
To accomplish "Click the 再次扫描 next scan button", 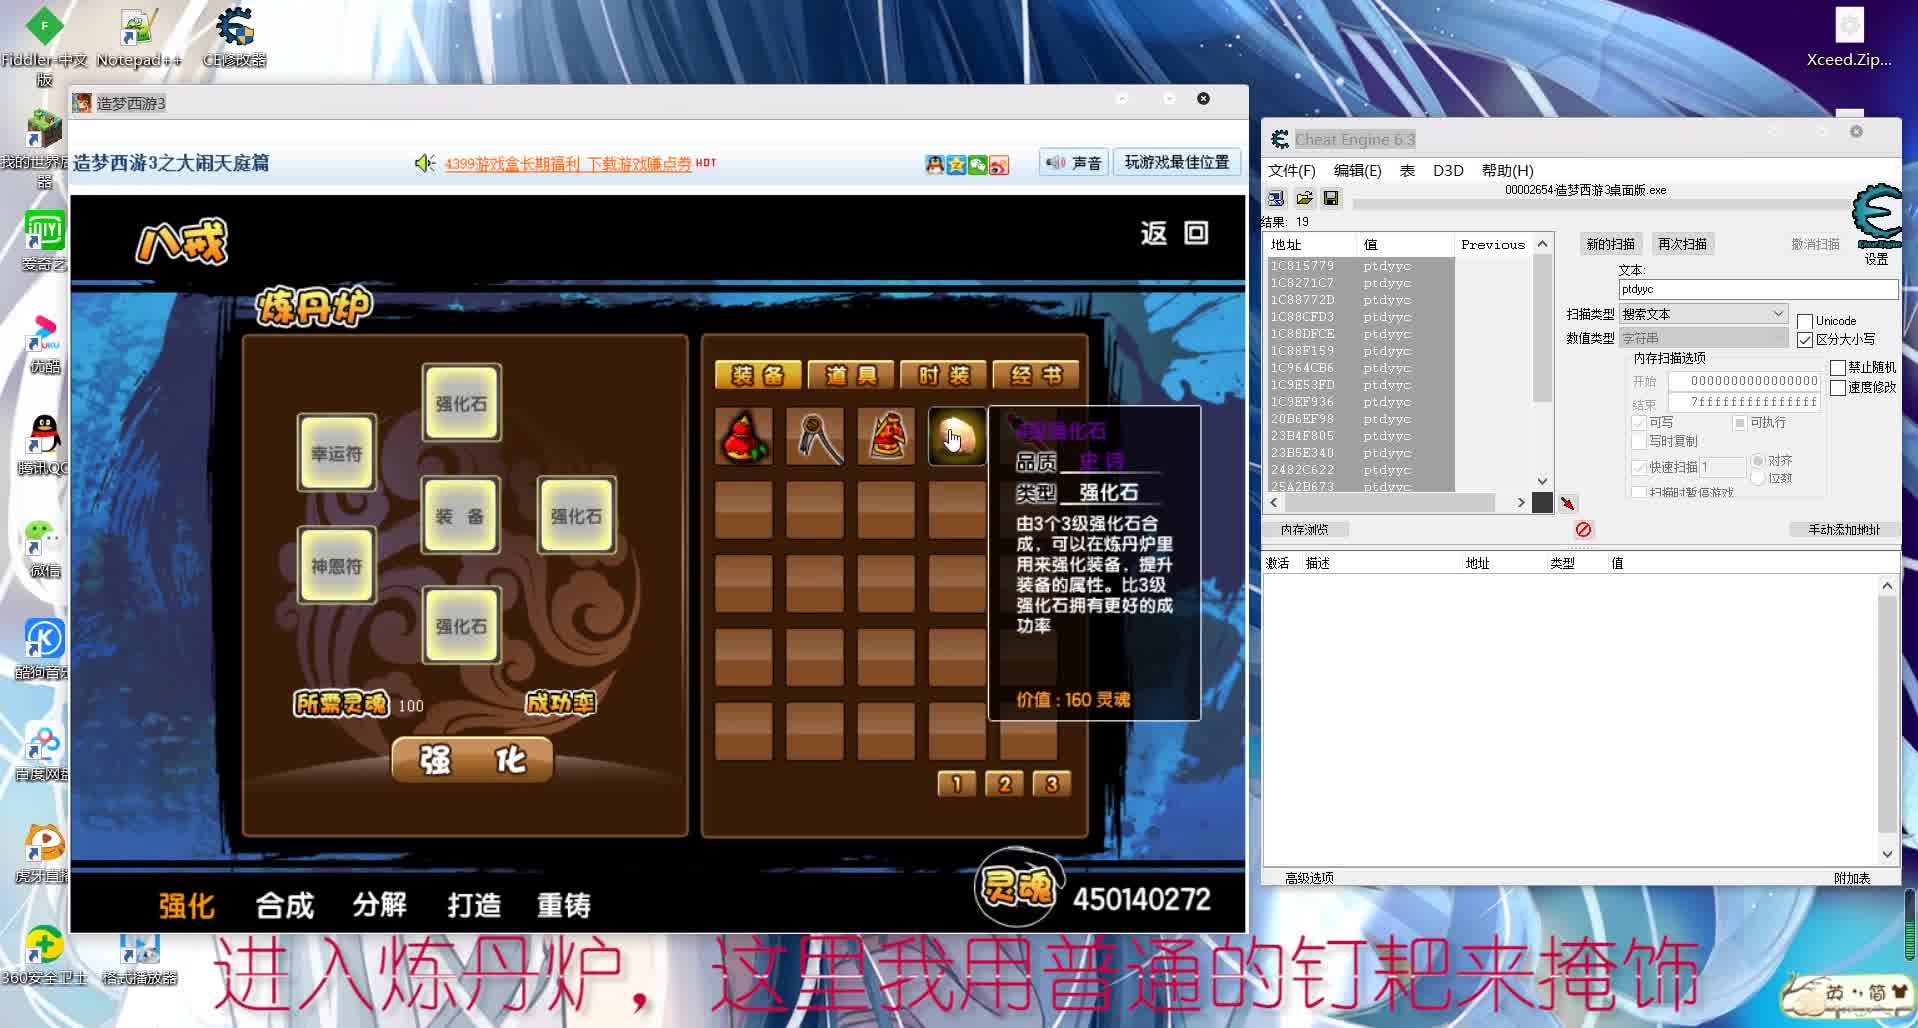I will tap(1683, 244).
